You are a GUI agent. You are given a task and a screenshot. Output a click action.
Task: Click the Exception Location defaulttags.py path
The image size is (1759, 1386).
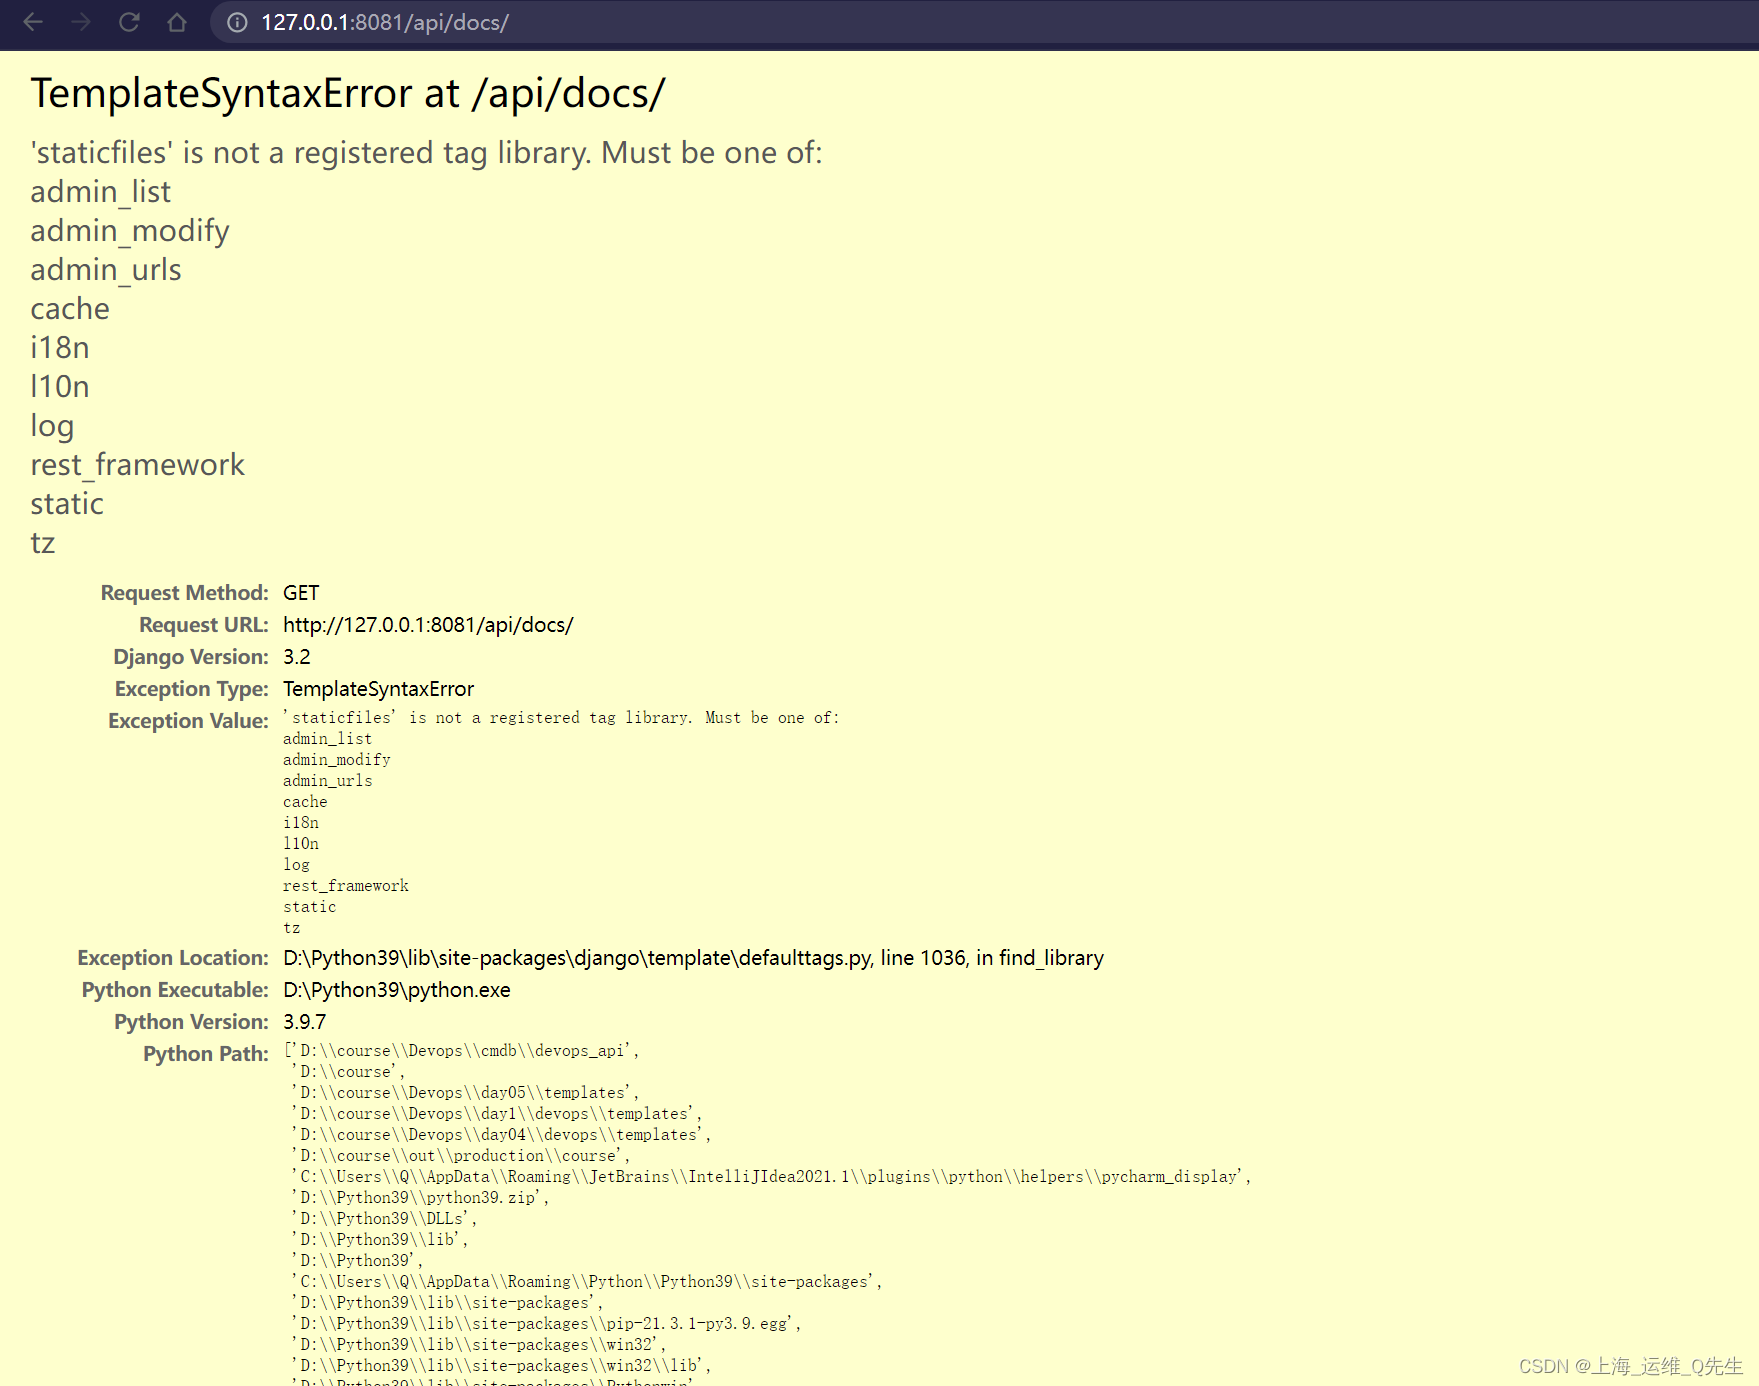(x=693, y=957)
